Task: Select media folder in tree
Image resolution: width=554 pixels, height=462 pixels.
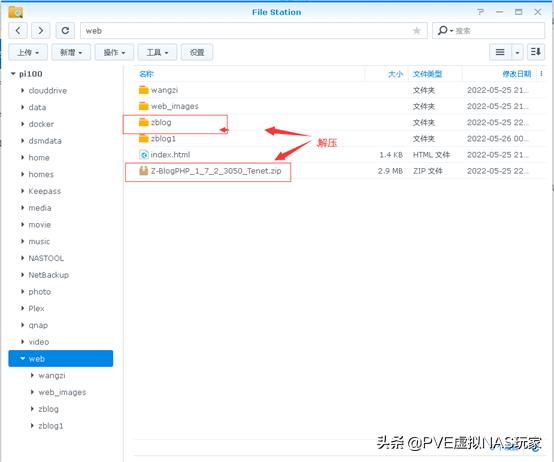Action: (40, 208)
